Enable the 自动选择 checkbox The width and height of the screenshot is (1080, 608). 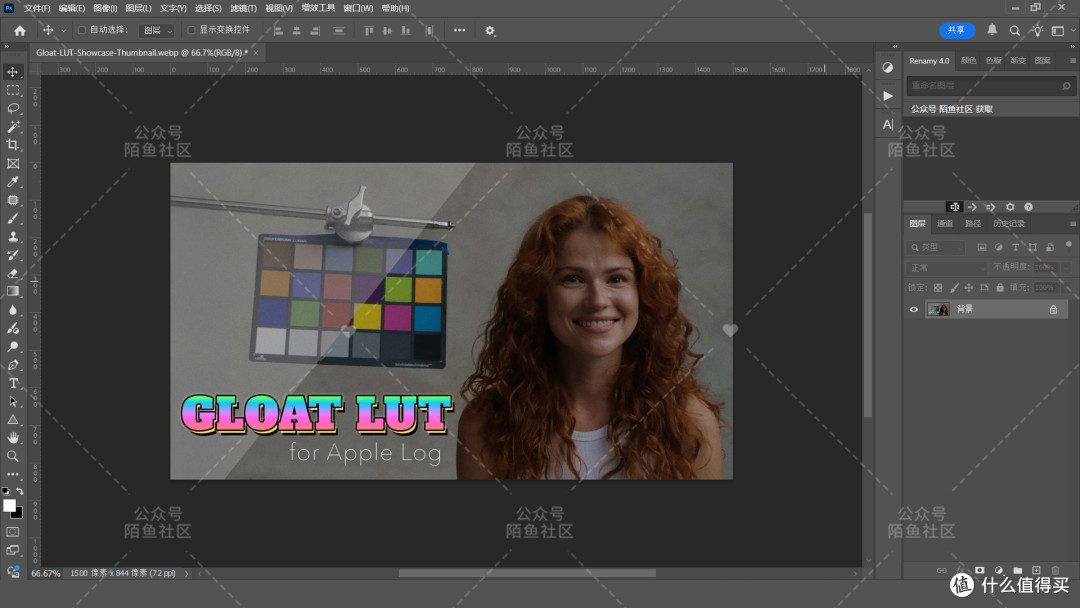(82, 30)
